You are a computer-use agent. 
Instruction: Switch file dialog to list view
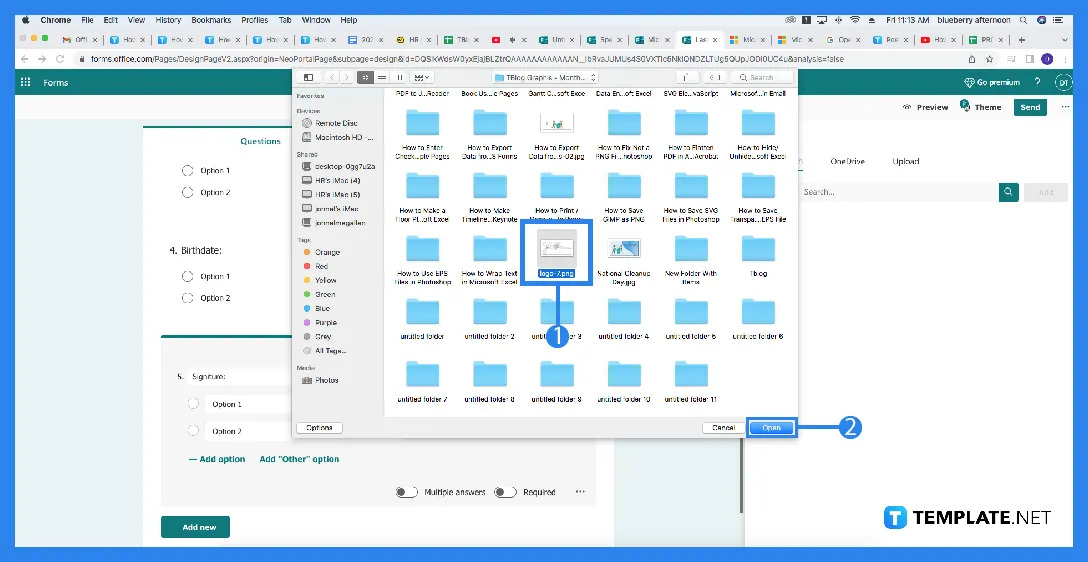click(x=382, y=77)
